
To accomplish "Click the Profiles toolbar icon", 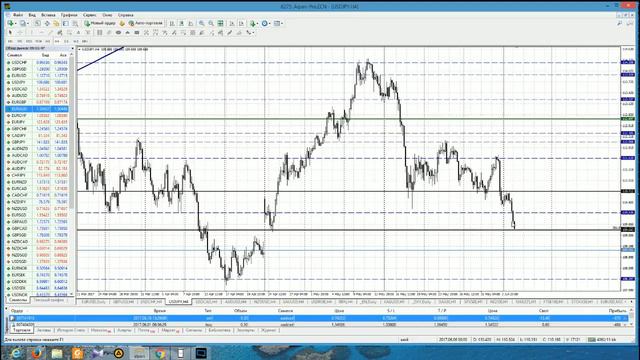I will (23, 23).
